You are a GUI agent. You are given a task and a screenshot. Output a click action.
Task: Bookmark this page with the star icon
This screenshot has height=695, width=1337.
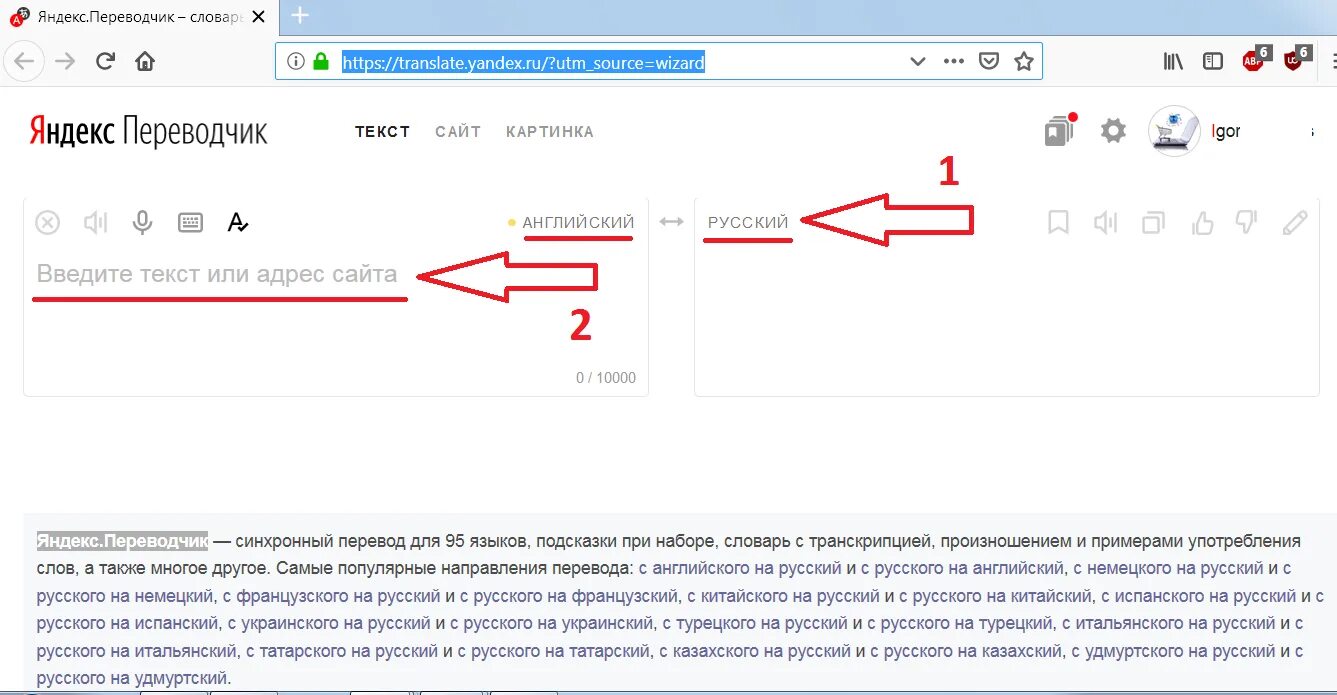click(1023, 61)
